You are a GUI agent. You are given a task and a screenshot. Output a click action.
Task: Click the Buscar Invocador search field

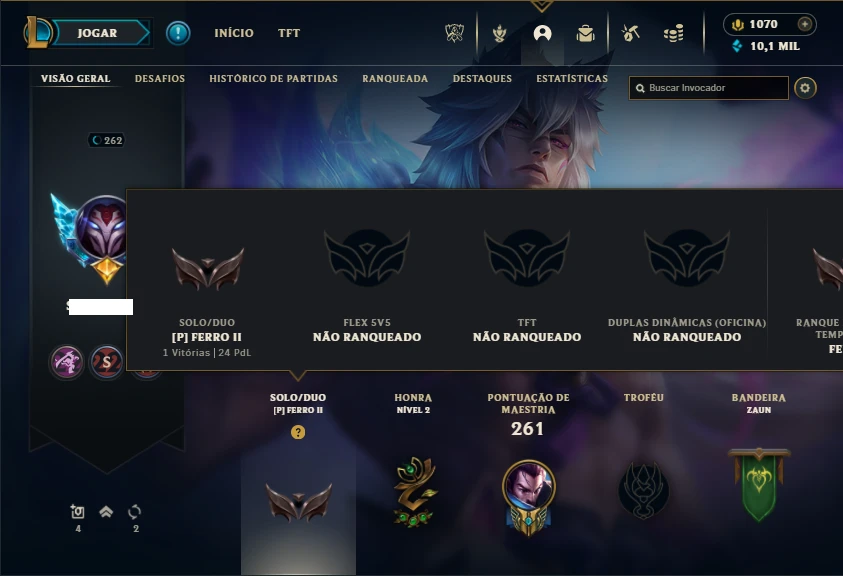point(709,88)
